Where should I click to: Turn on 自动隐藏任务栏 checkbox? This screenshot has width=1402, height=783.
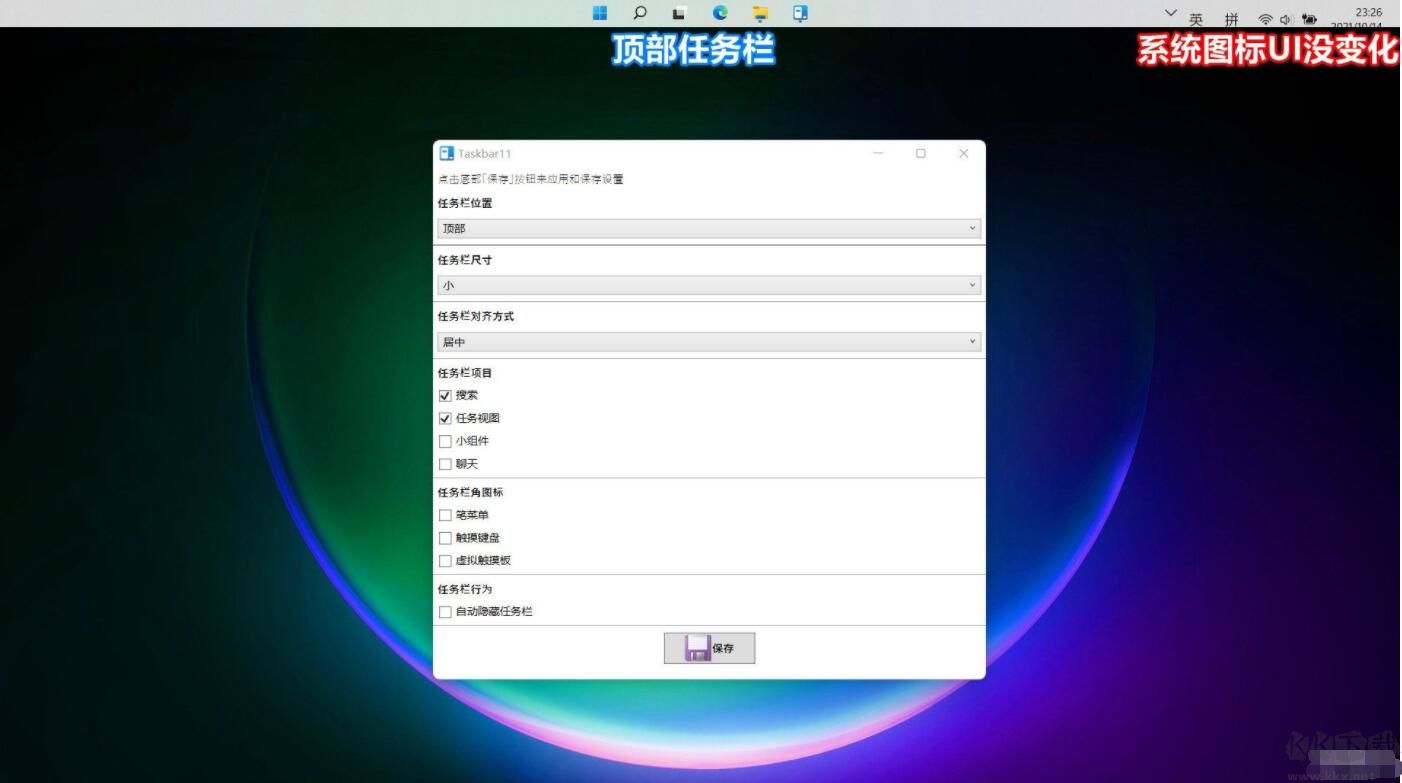[445, 612]
